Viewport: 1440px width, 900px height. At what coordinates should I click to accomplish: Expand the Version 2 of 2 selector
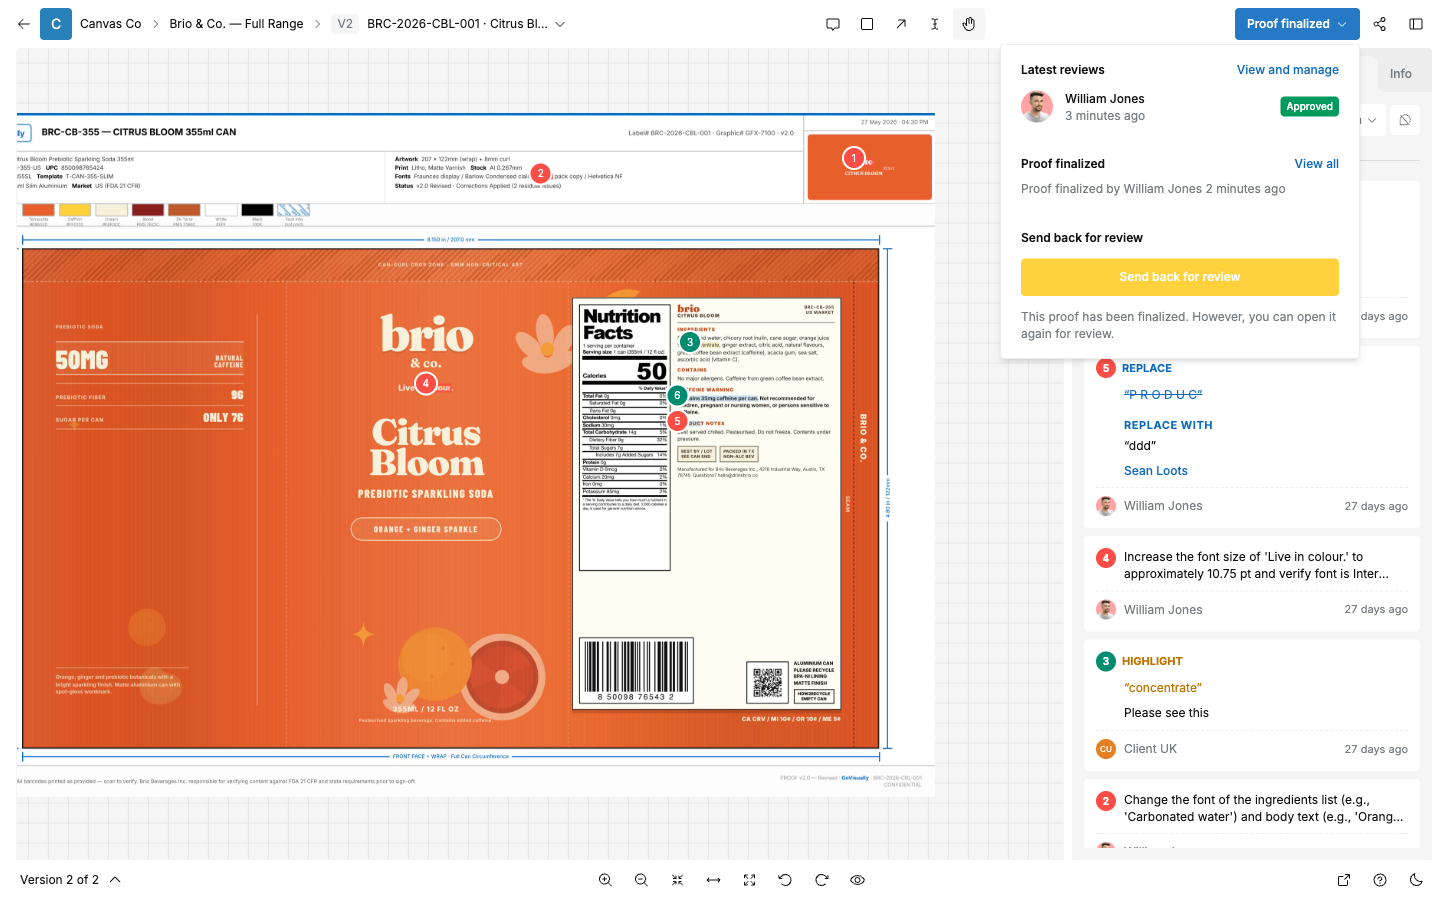[70, 880]
